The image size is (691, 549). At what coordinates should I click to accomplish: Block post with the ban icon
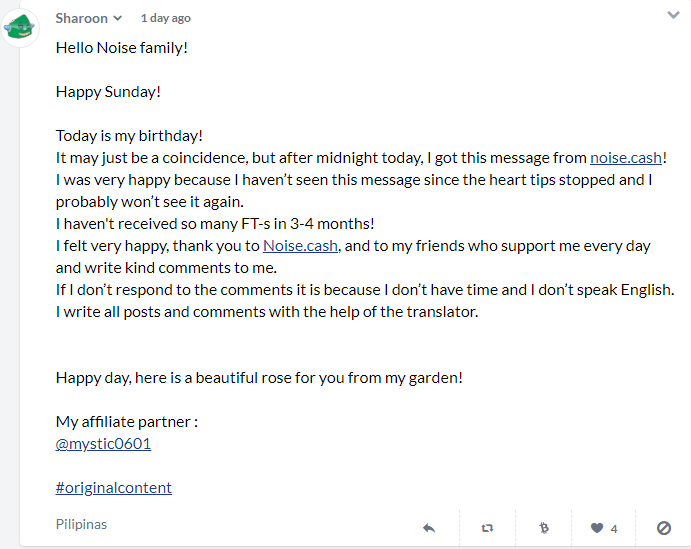pyautogui.click(x=664, y=528)
